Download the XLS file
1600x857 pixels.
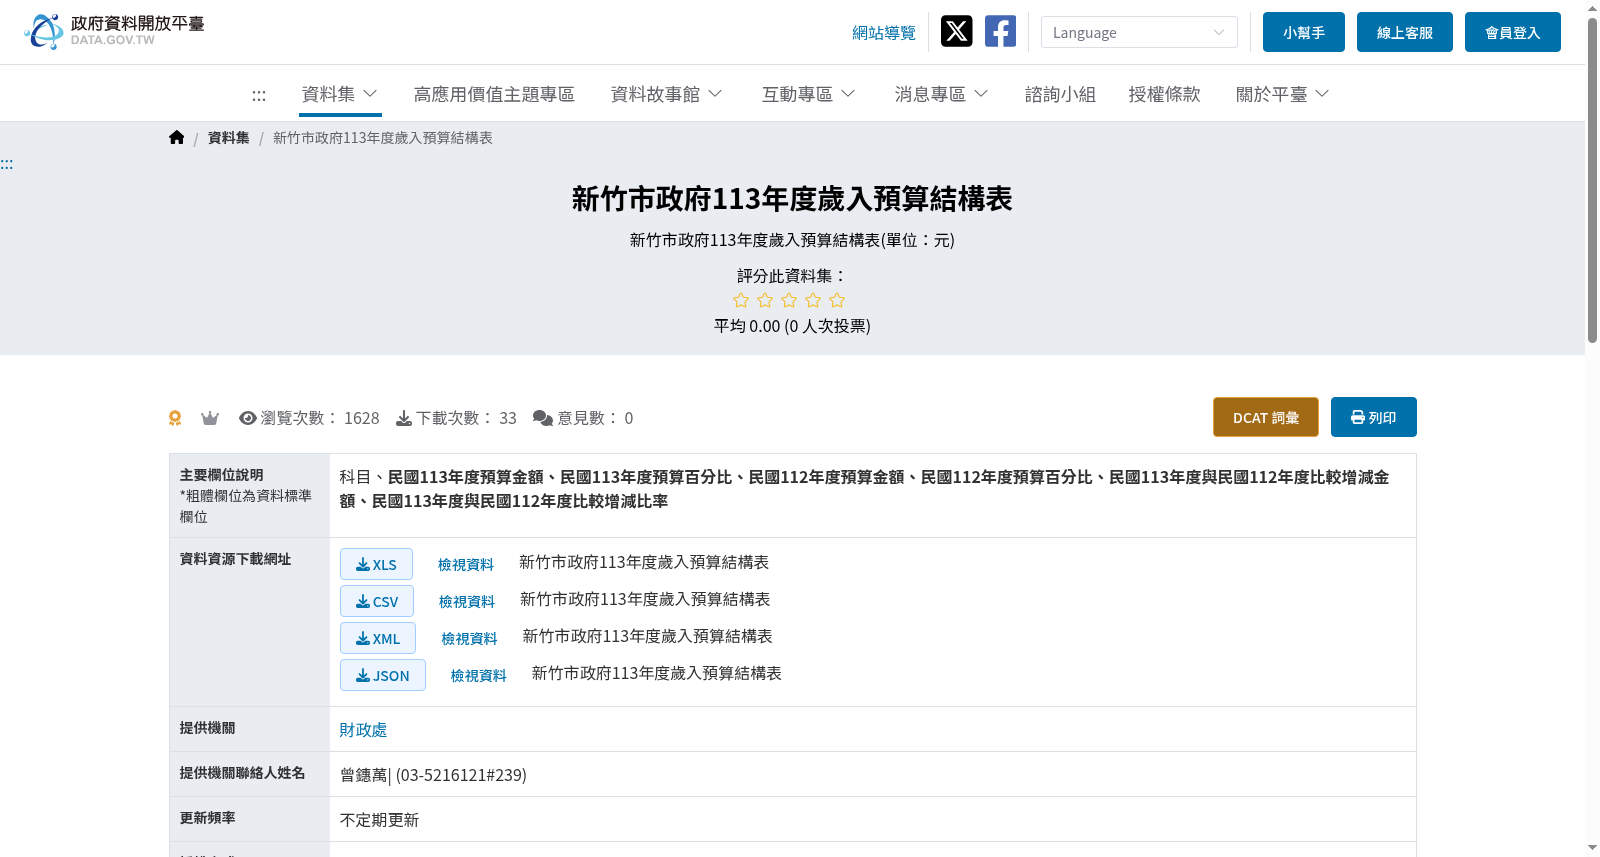point(376,564)
